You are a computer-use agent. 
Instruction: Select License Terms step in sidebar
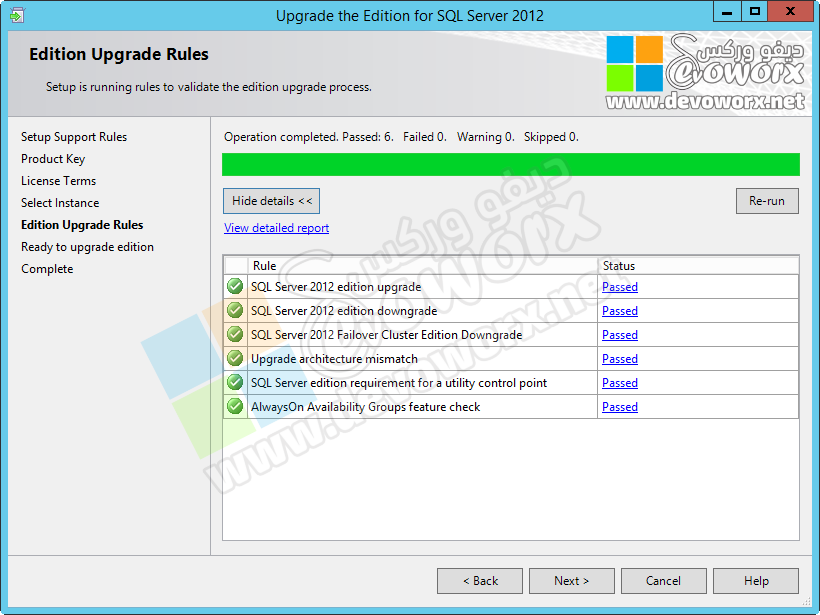tap(59, 181)
